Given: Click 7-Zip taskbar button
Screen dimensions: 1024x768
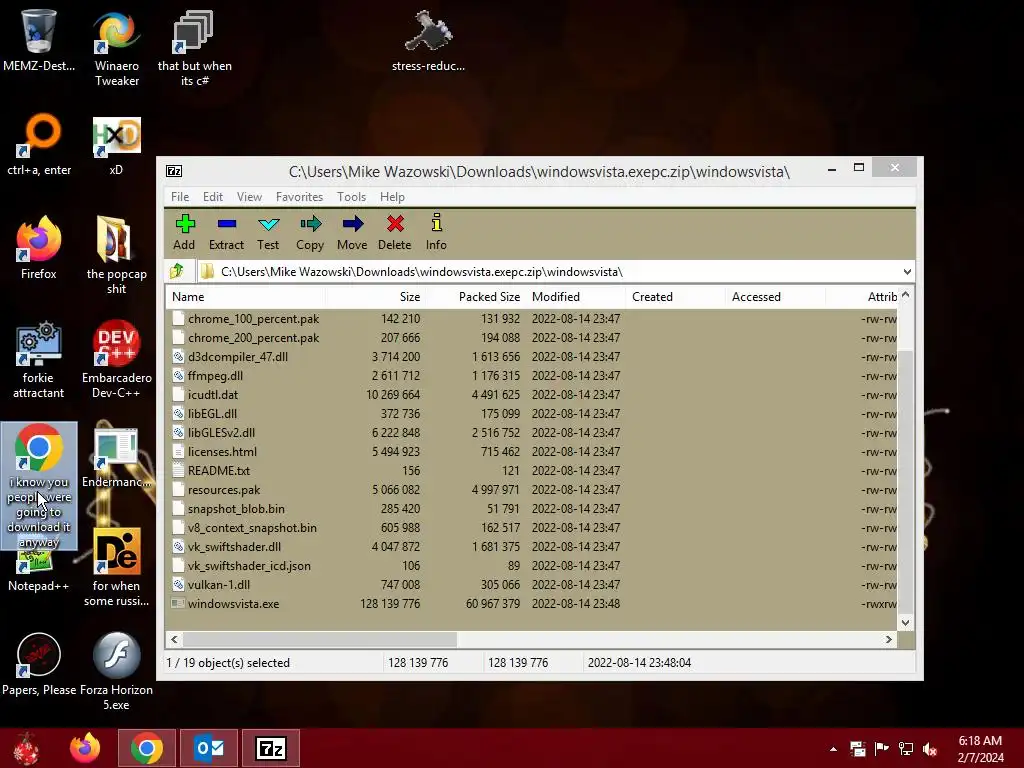Looking at the screenshot, I should coord(271,748).
